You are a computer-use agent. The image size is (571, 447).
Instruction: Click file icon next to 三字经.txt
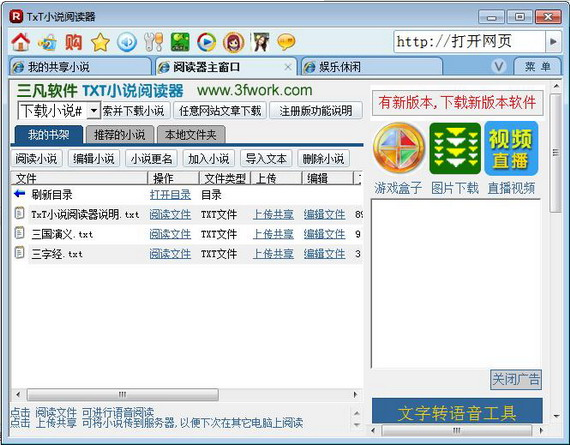19,252
